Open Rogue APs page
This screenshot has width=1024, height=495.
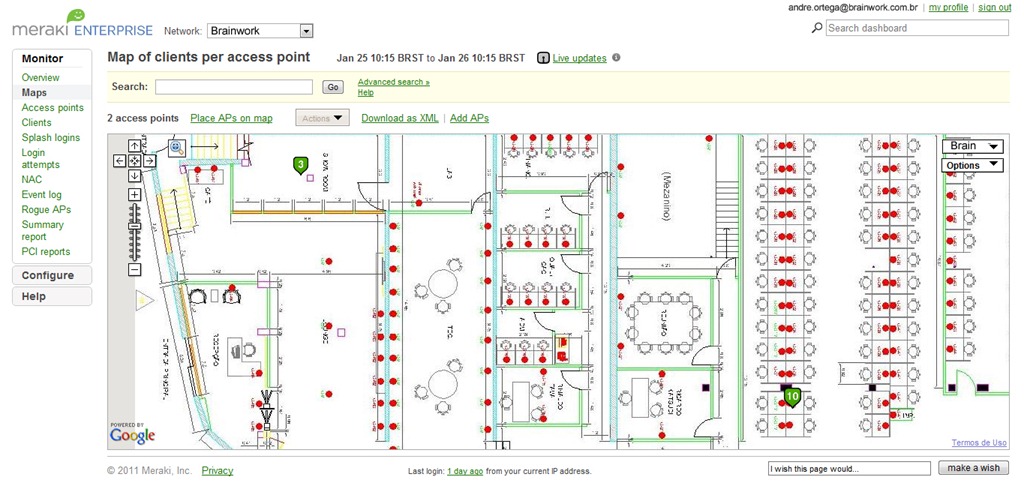[46, 210]
